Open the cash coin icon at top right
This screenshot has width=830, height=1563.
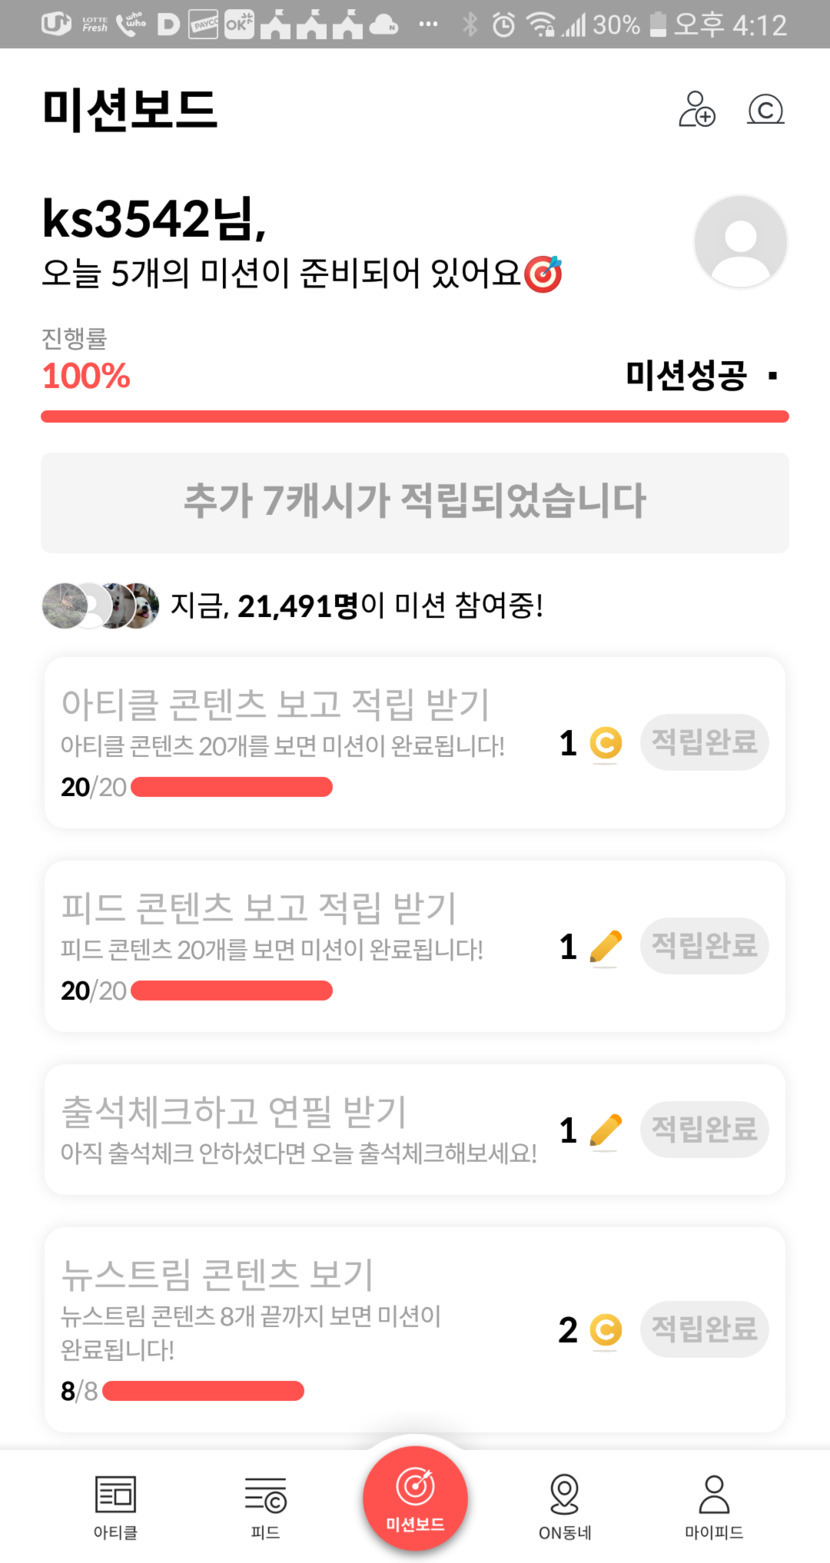pyautogui.click(x=765, y=109)
